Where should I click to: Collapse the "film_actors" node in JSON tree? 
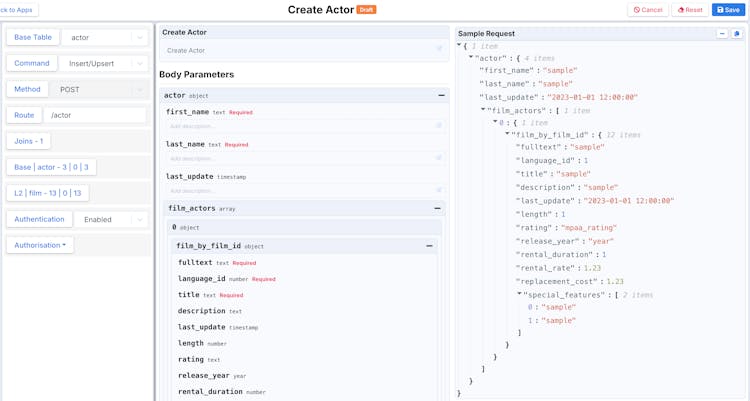483,110
